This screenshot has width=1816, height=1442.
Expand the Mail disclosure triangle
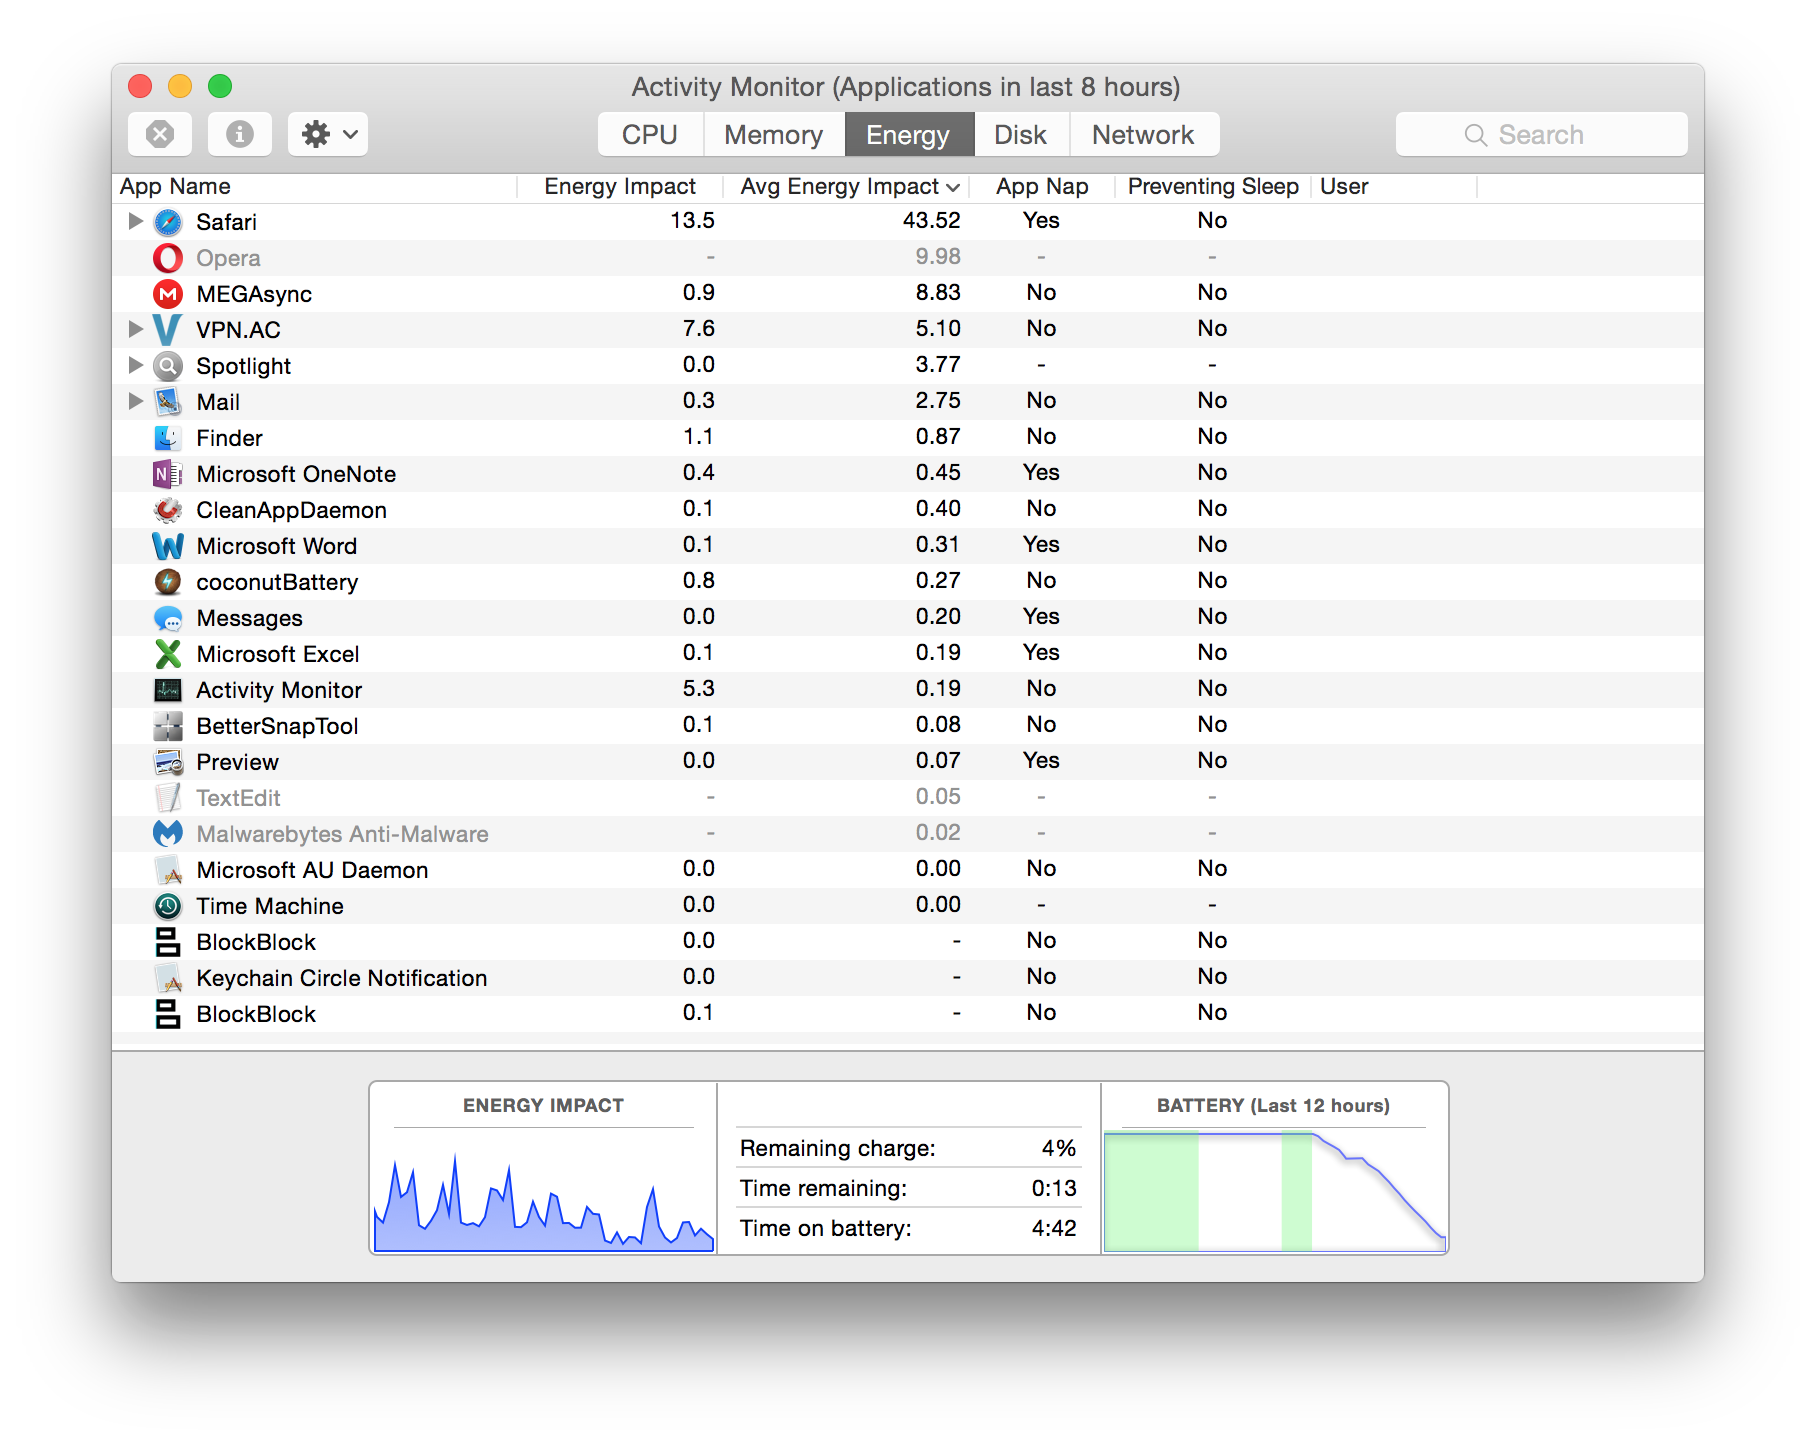pyautogui.click(x=135, y=401)
